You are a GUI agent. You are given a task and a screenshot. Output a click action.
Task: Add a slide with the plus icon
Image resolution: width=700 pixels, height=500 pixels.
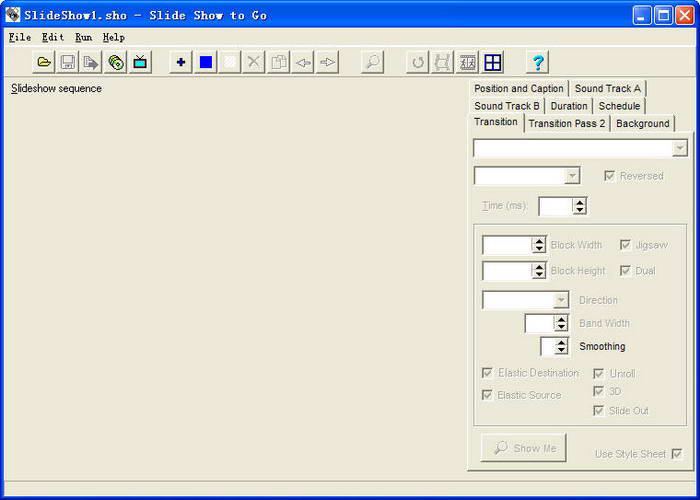coord(181,62)
